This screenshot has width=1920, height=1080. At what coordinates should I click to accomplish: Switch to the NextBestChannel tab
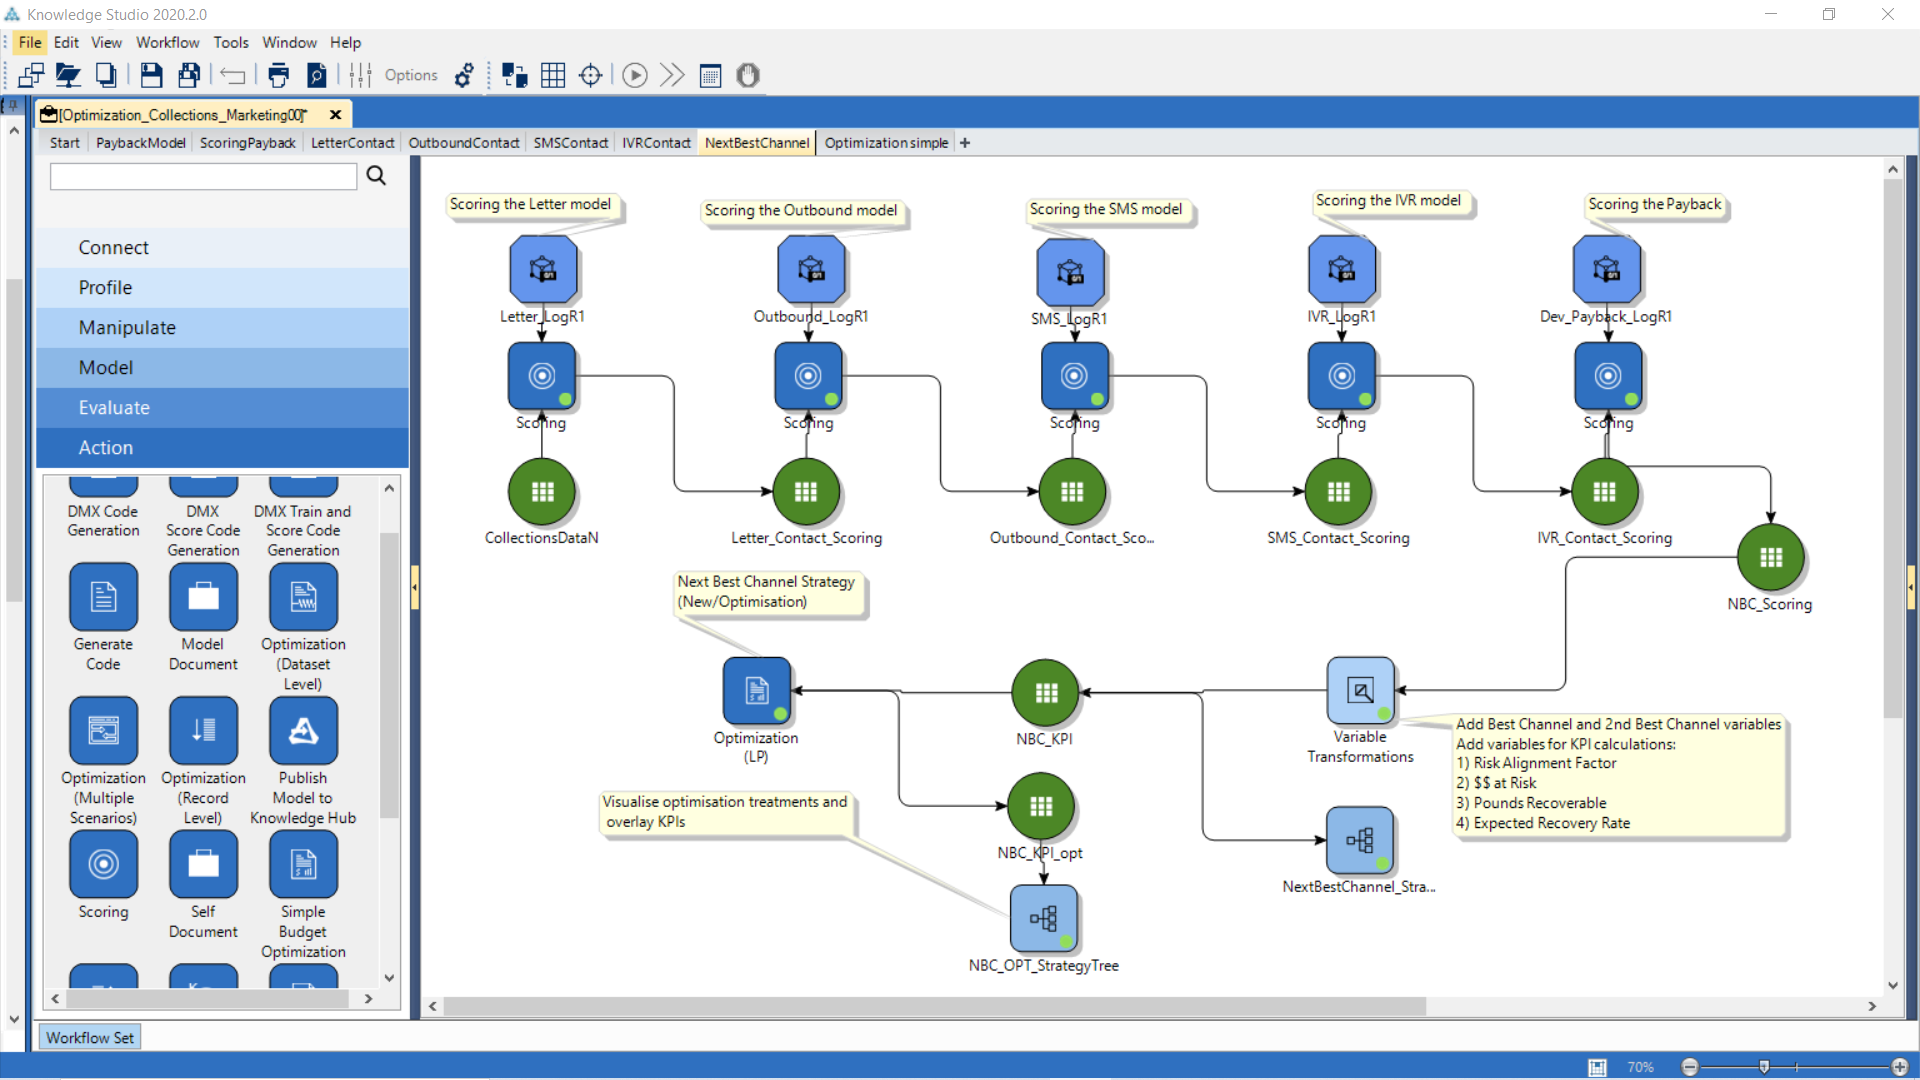point(756,141)
